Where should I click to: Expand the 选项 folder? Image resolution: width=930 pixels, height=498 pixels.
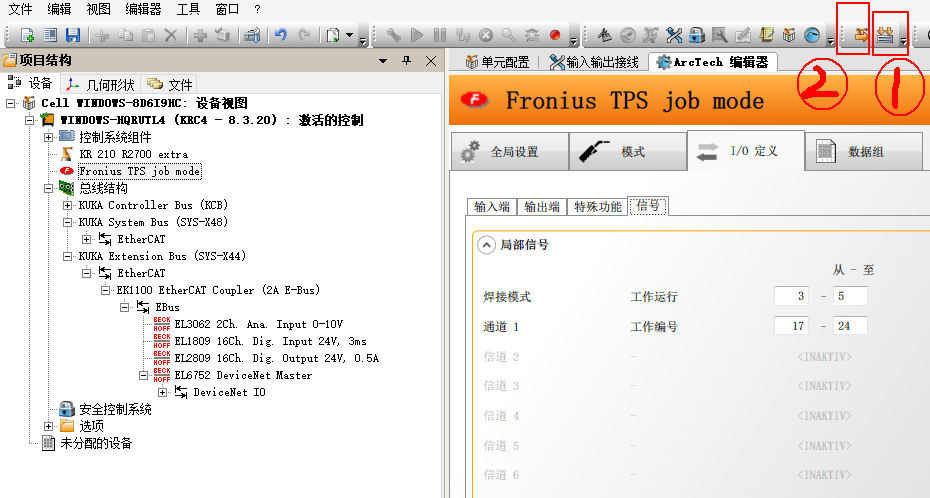[49, 426]
